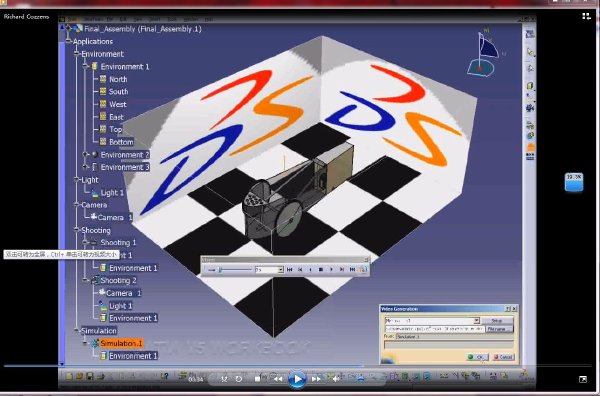Stop video playback with the square stop button
This screenshot has width=600, height=396.
pyautogui.click(x=258, y=379)
